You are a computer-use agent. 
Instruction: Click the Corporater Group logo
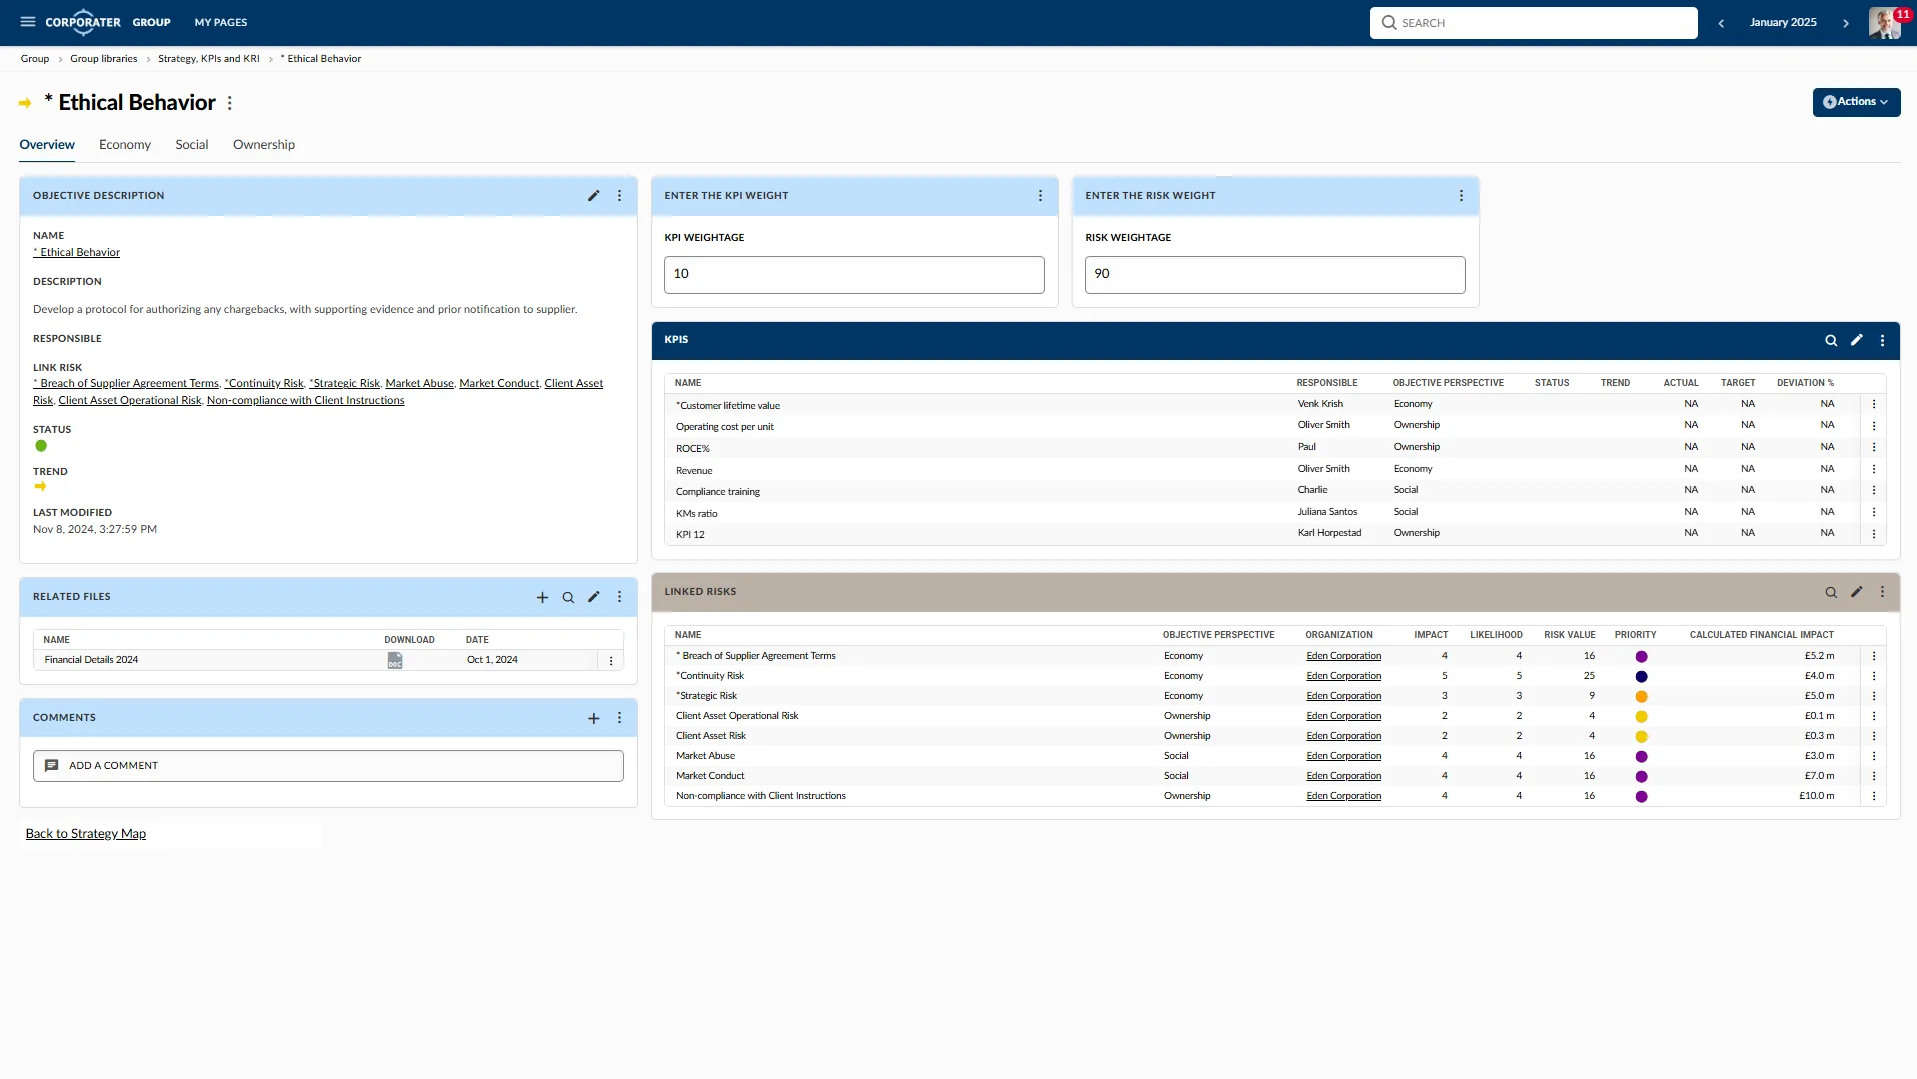click(x=108, y=22)
